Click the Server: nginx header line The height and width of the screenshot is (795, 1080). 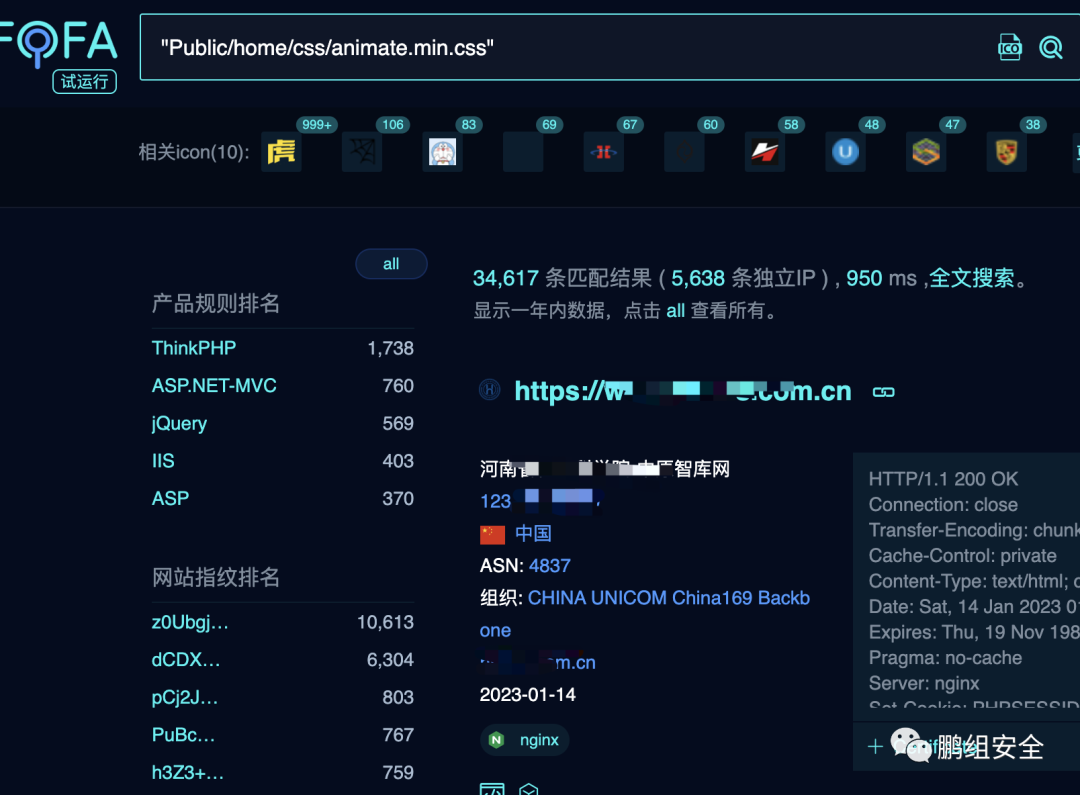pos(924,683)
